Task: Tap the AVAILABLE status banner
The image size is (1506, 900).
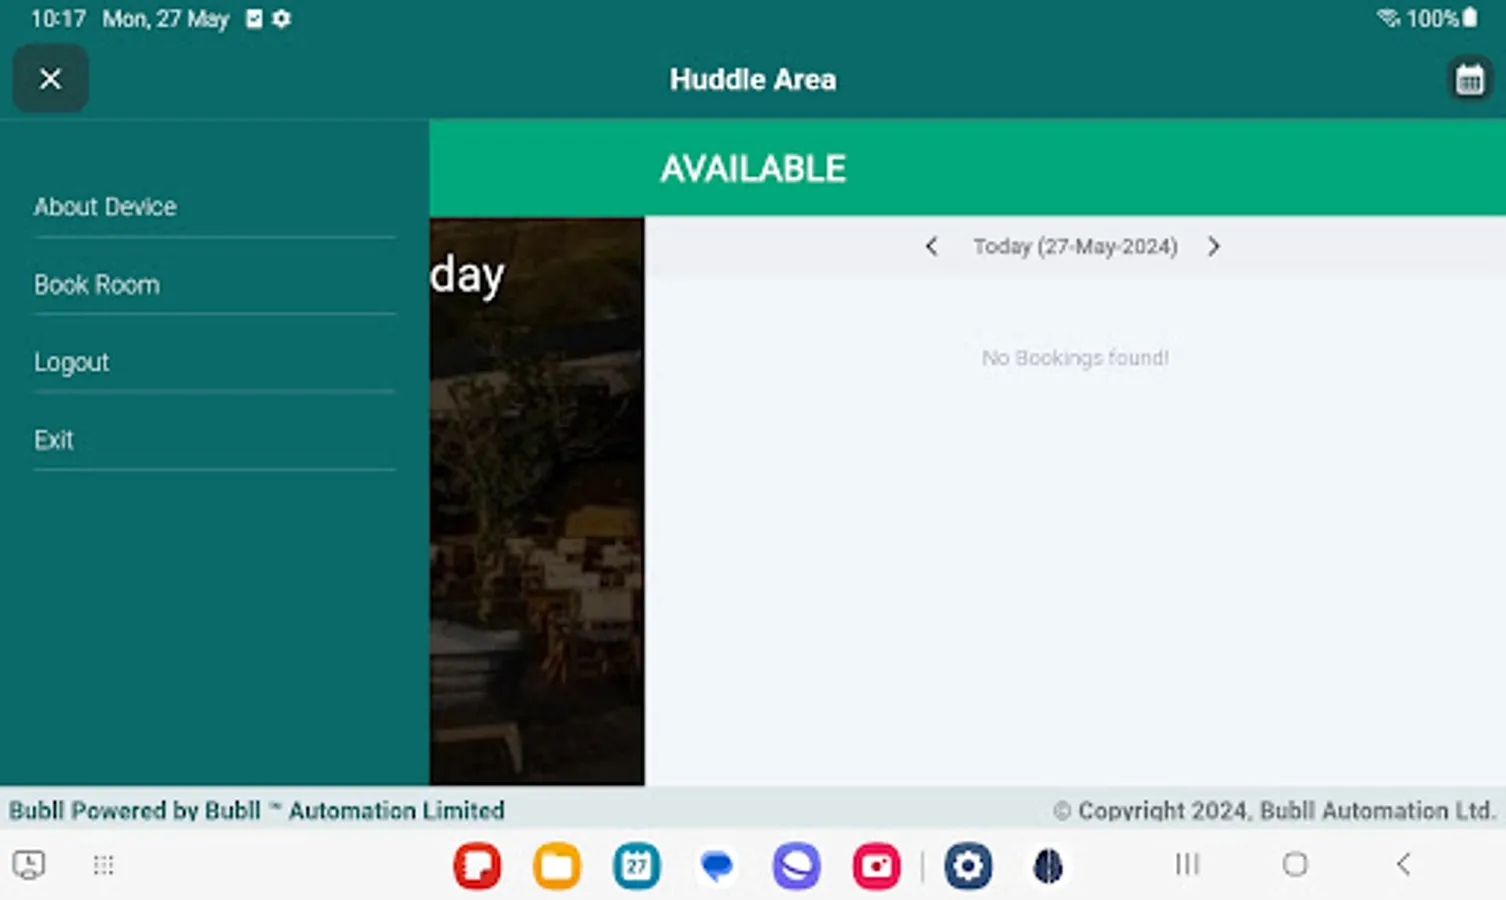Action: pyautogui.click(x=752, y=167)
